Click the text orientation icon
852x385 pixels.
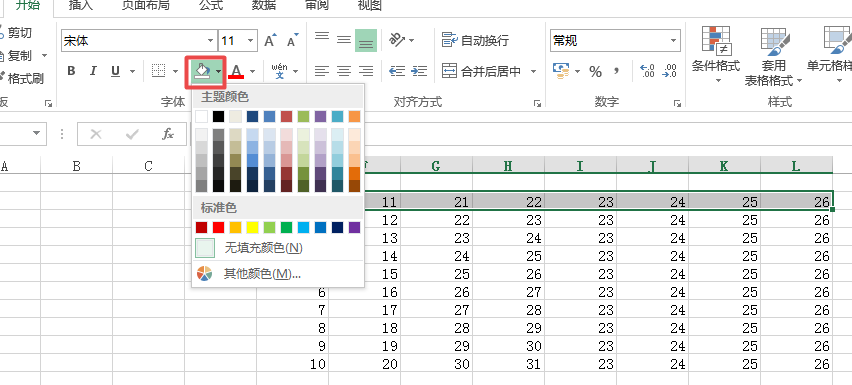pos(398,40)
